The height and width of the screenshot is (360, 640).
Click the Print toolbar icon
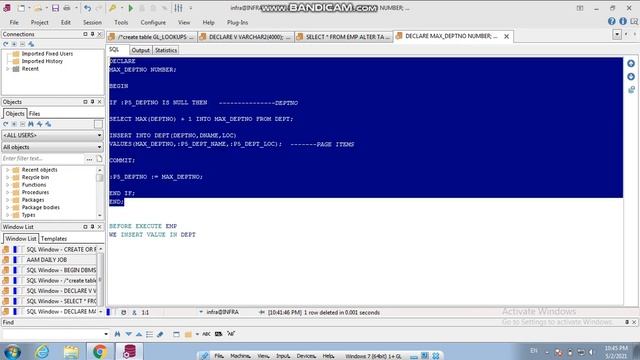point(67,8)
